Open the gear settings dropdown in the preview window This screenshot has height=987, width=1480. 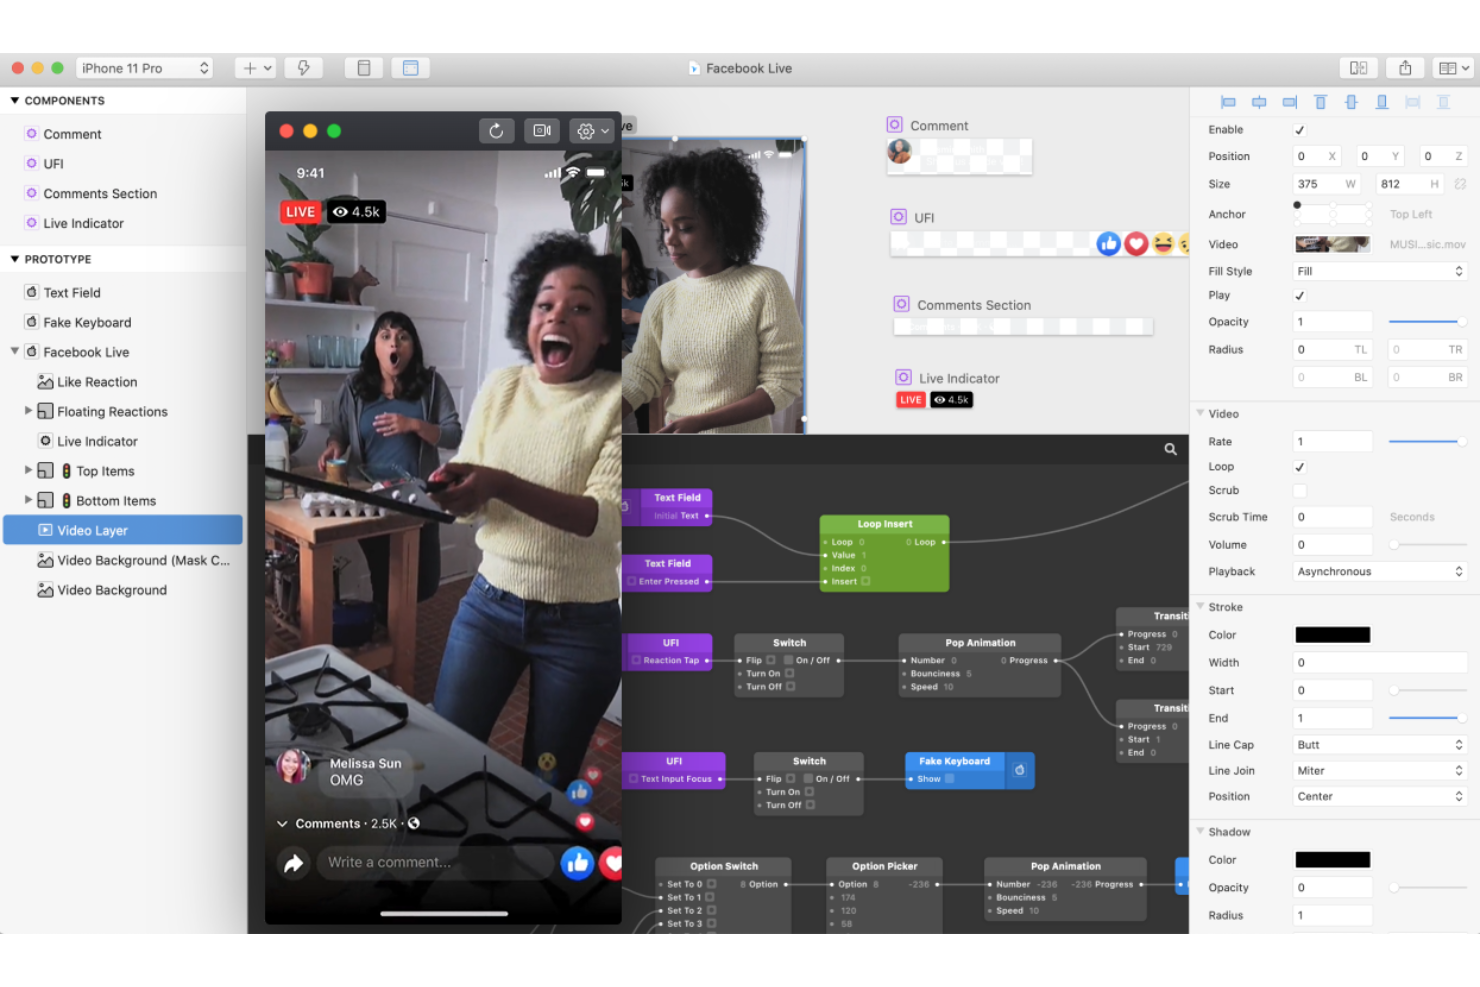591,131
